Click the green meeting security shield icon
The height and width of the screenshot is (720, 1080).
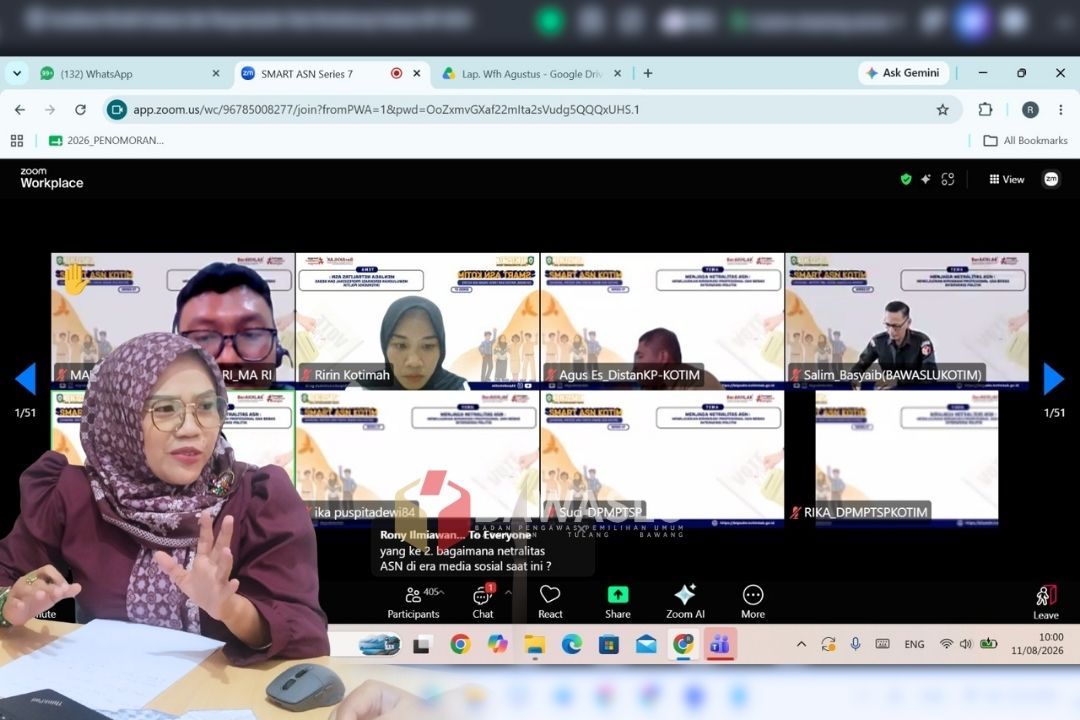(906, 179)
